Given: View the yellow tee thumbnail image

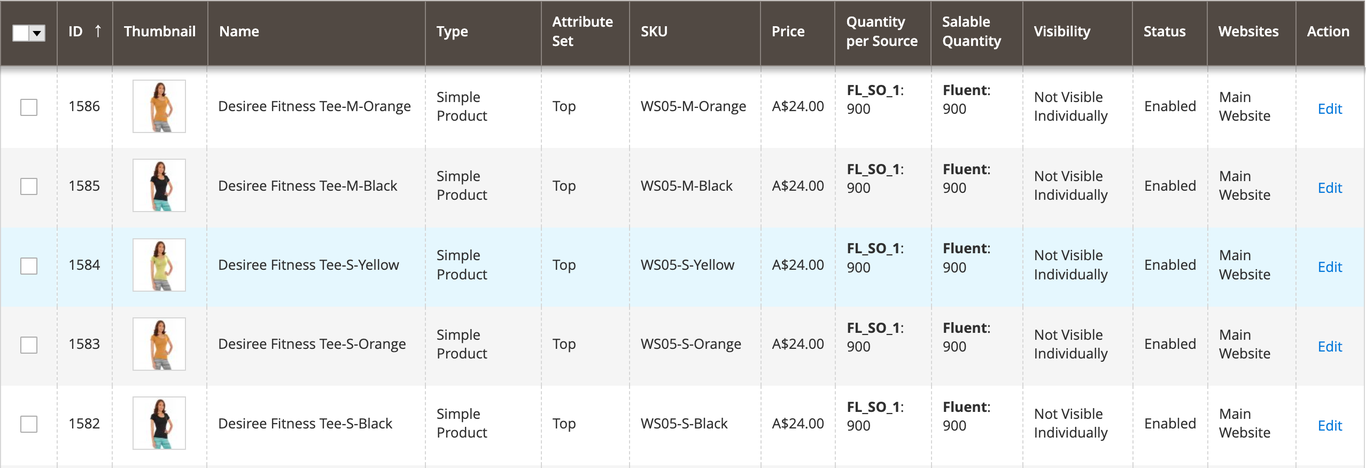Looking at the screenshot, I should coord(159,265).
